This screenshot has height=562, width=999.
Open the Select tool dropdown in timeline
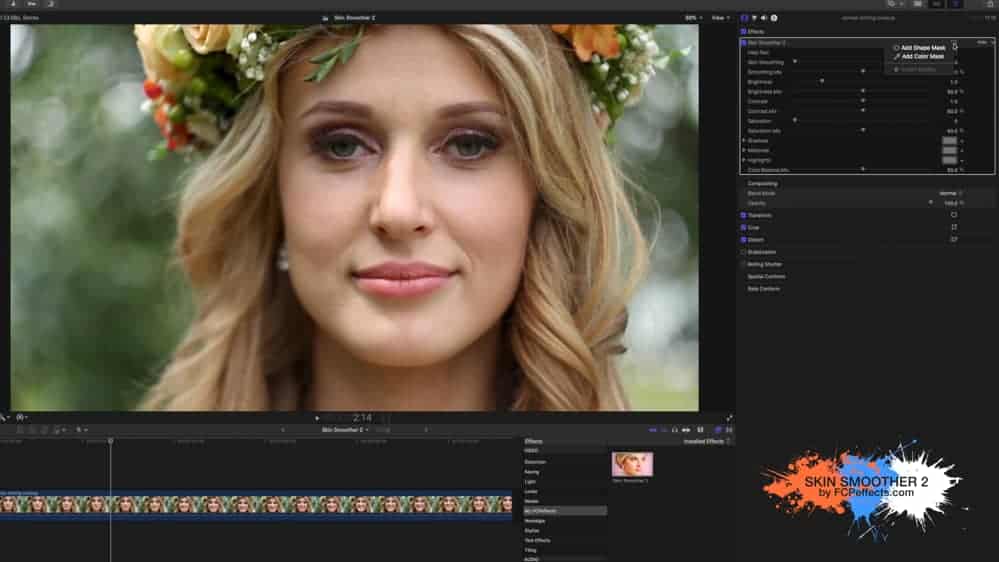[x=82, y=430]
